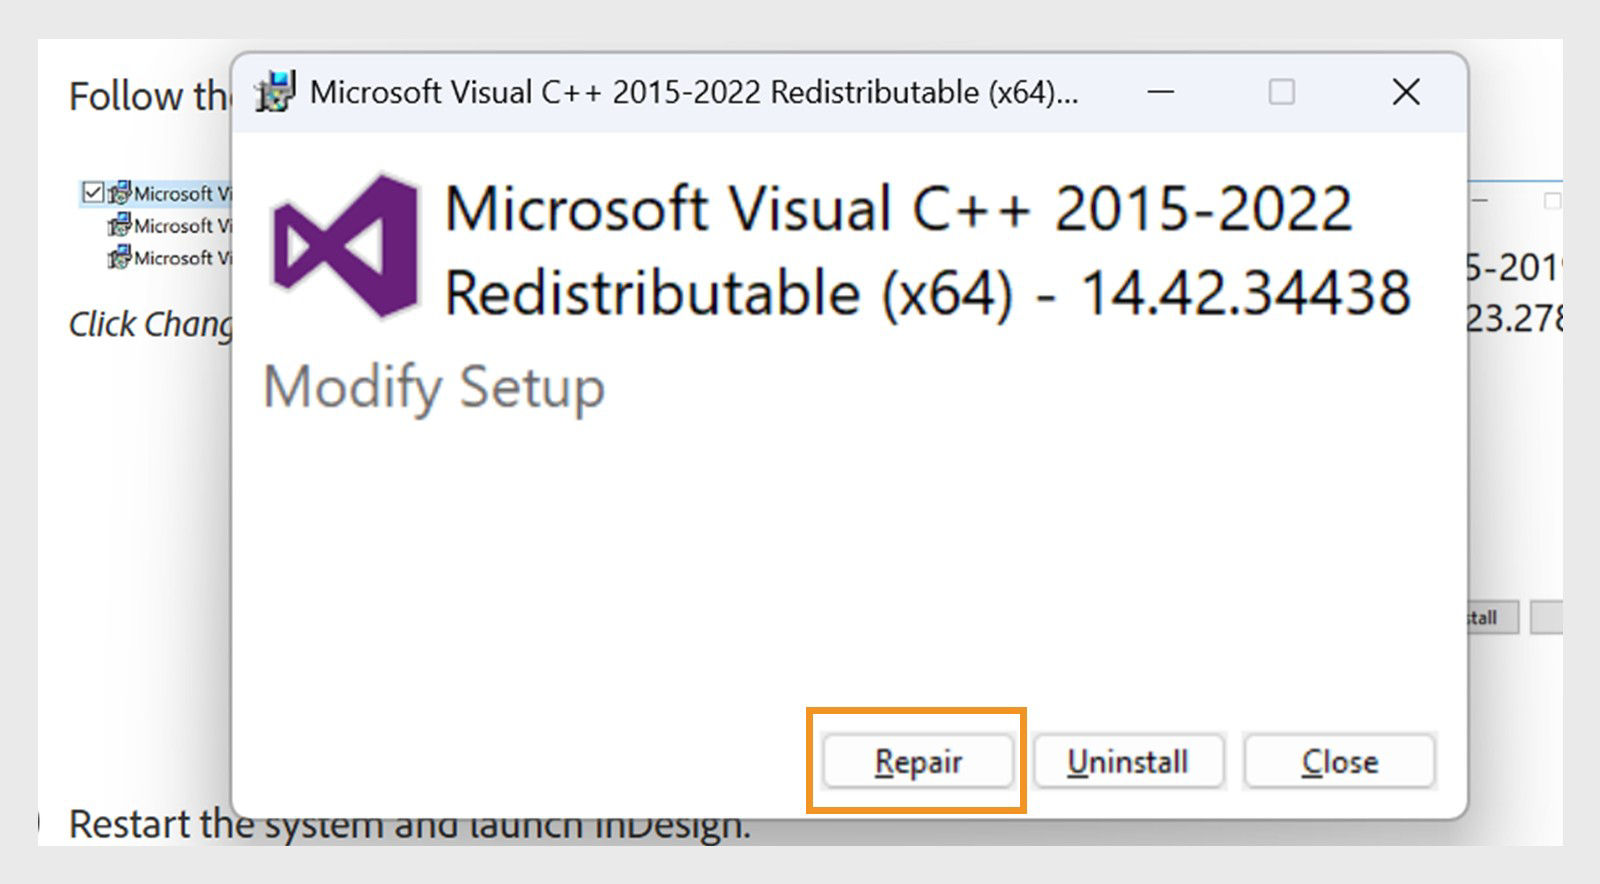Toggle the checkbox next to the first Microsoft Visual entry
The width and height of the screenshot is (1600, 884).
93,192
